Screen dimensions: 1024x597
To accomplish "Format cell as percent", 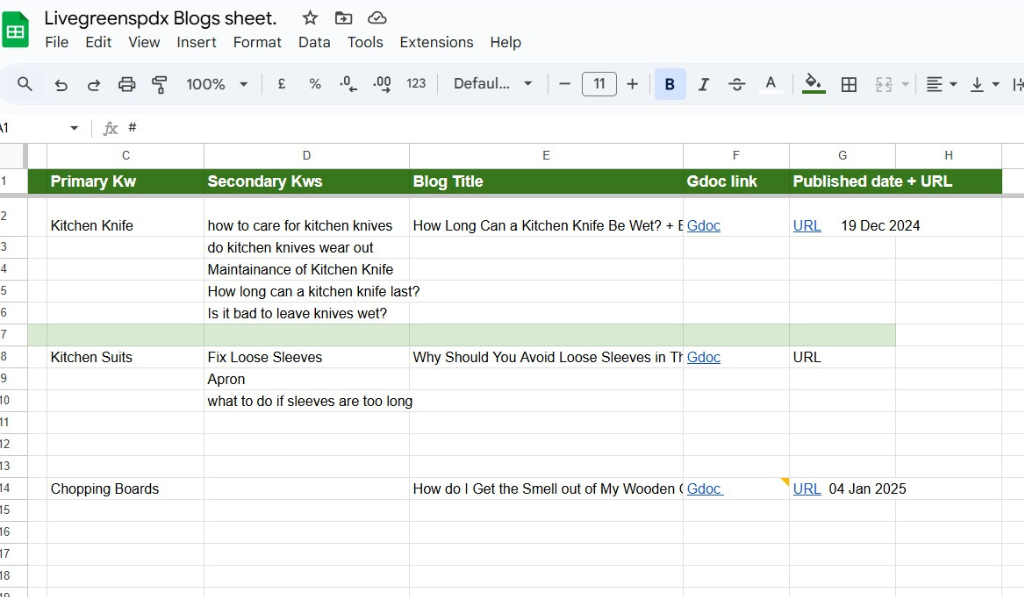I will [x=315, y=84].
